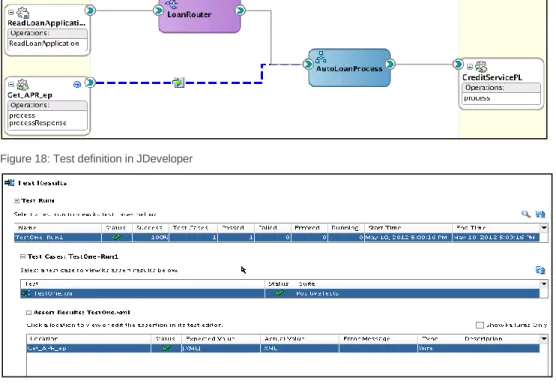The width and height of the screenshot is (556, 390).
Task: Sort Assert Results by Expected Value column
Action: (x=221, y=339)
